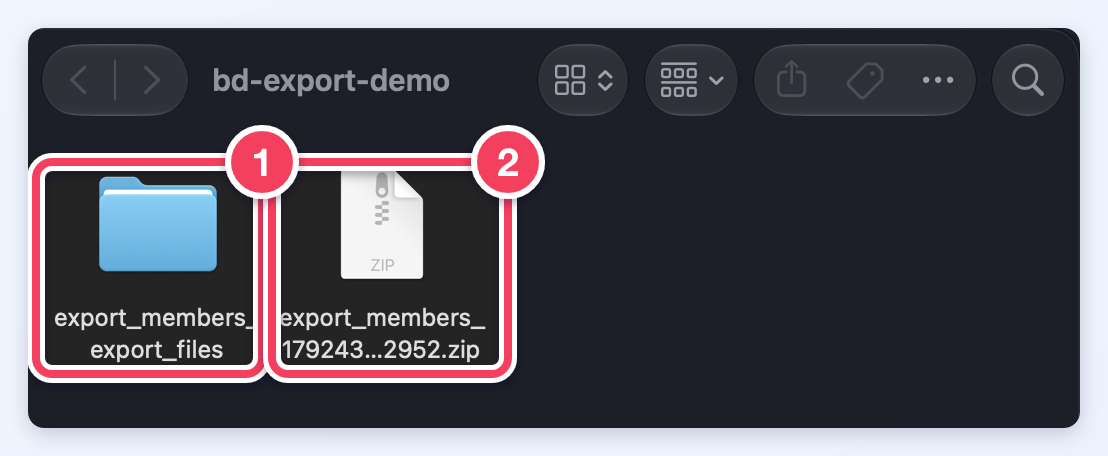Open the search magnifier

(1027, 80)
